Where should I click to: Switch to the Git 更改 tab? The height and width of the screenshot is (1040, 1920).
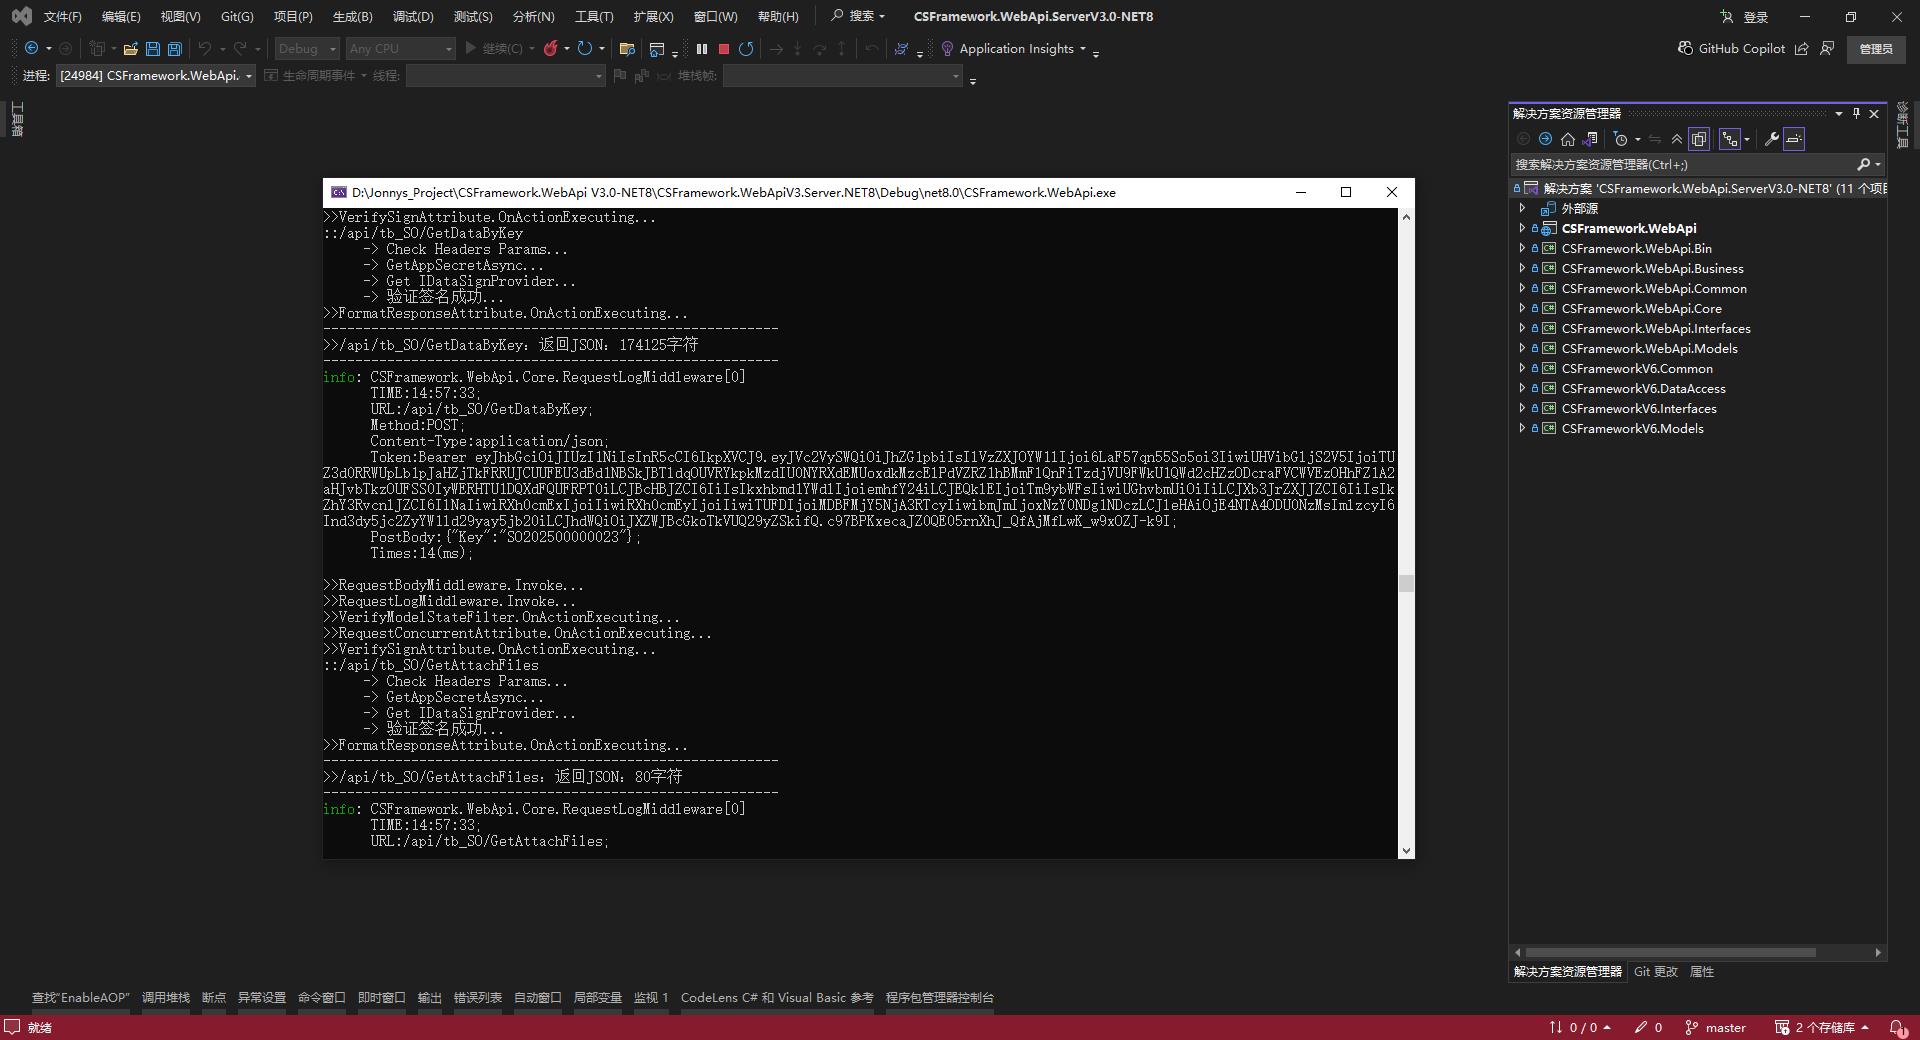click(x=1655, y=971)
